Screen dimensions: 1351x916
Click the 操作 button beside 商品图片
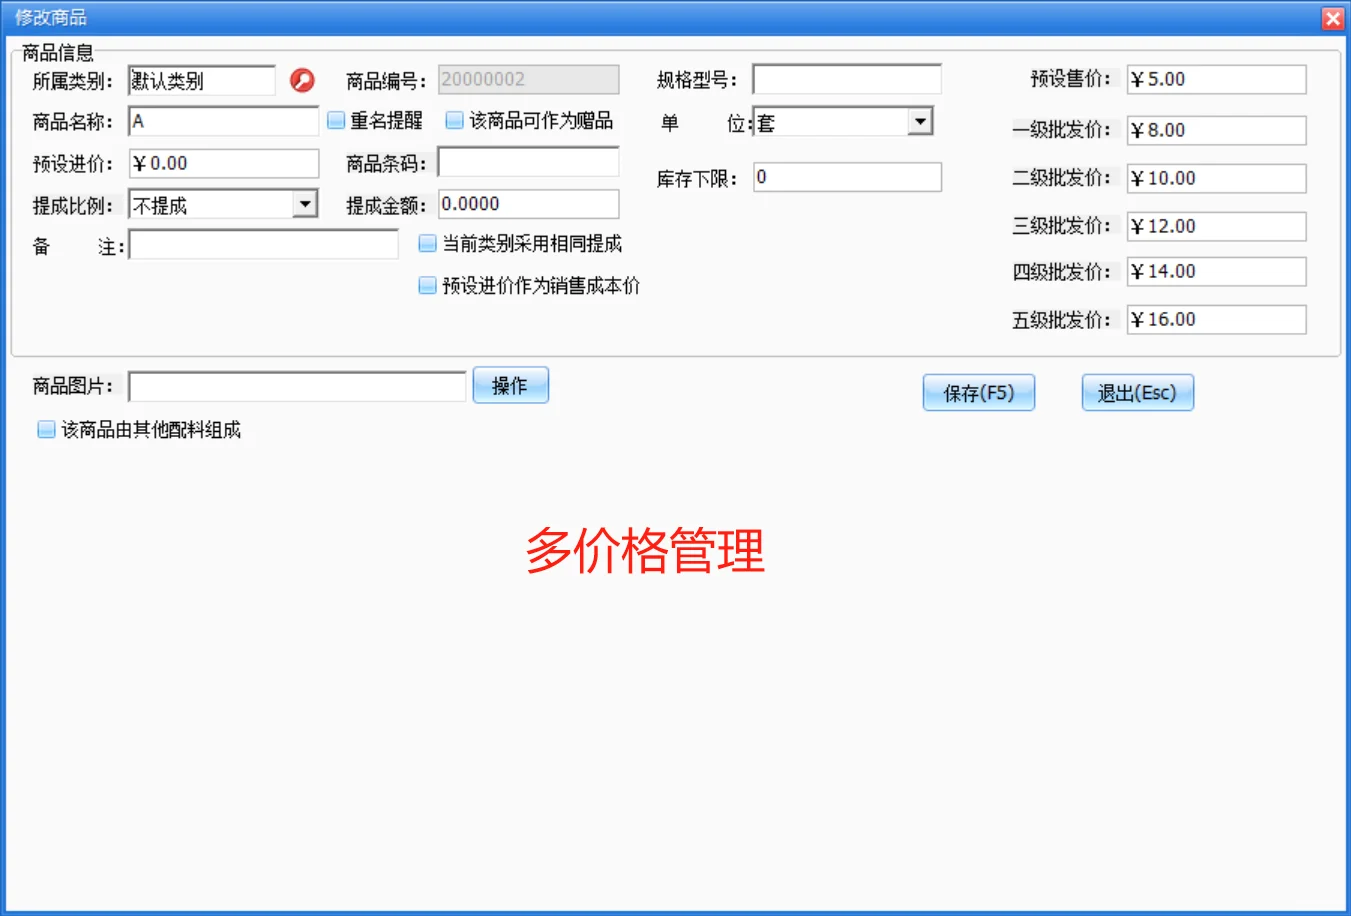pyautogui.click(x=510, y=385)
